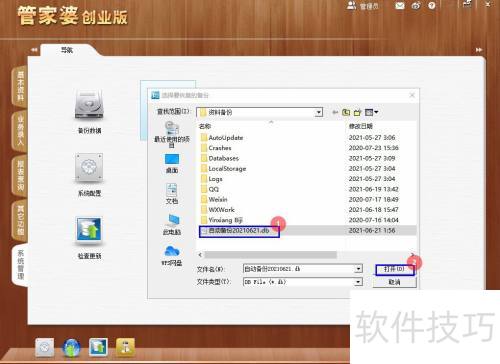Select 此电脑 in places bar
This screenshot has width=500, height=364.
coord(172,225)
